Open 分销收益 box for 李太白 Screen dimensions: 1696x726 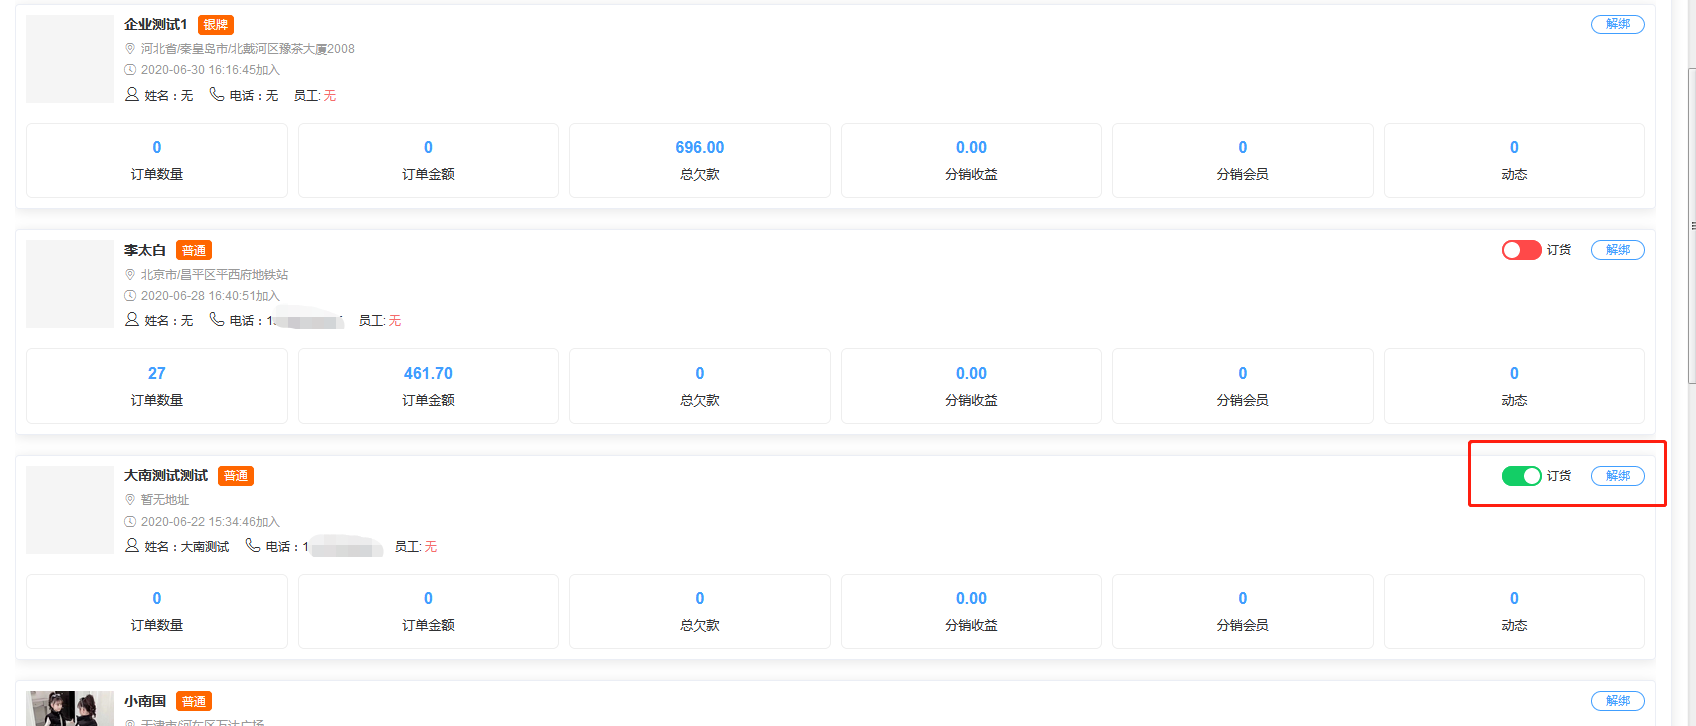click(971, 386)
